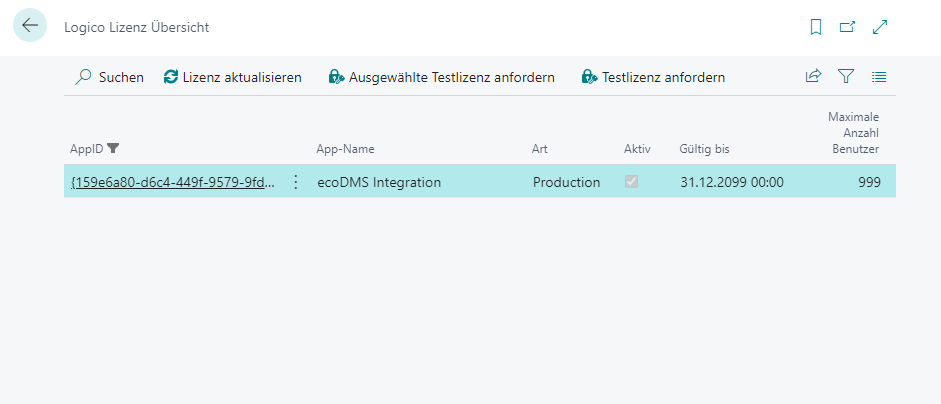Expand the page to full width
The width and height of the screenshot is (941, 404).
[x=880, y=27]
